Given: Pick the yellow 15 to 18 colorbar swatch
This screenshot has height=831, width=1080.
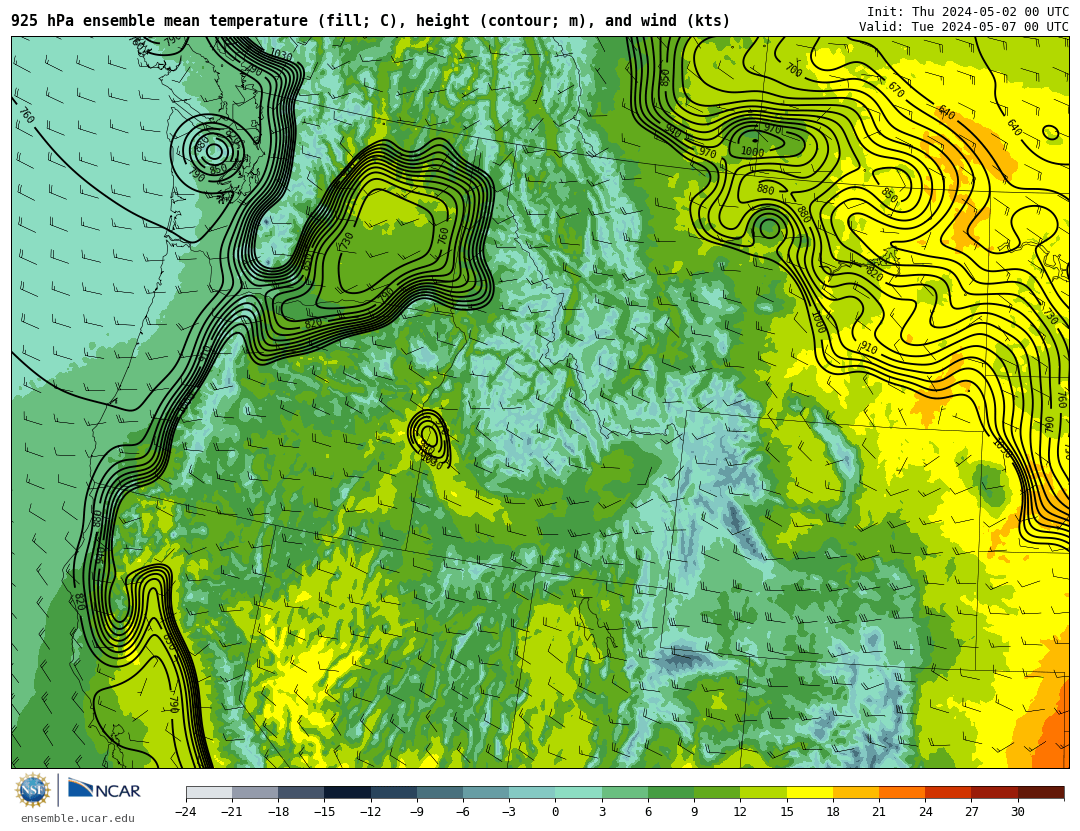Looking at the screenshot, I should tap(809, 792).
